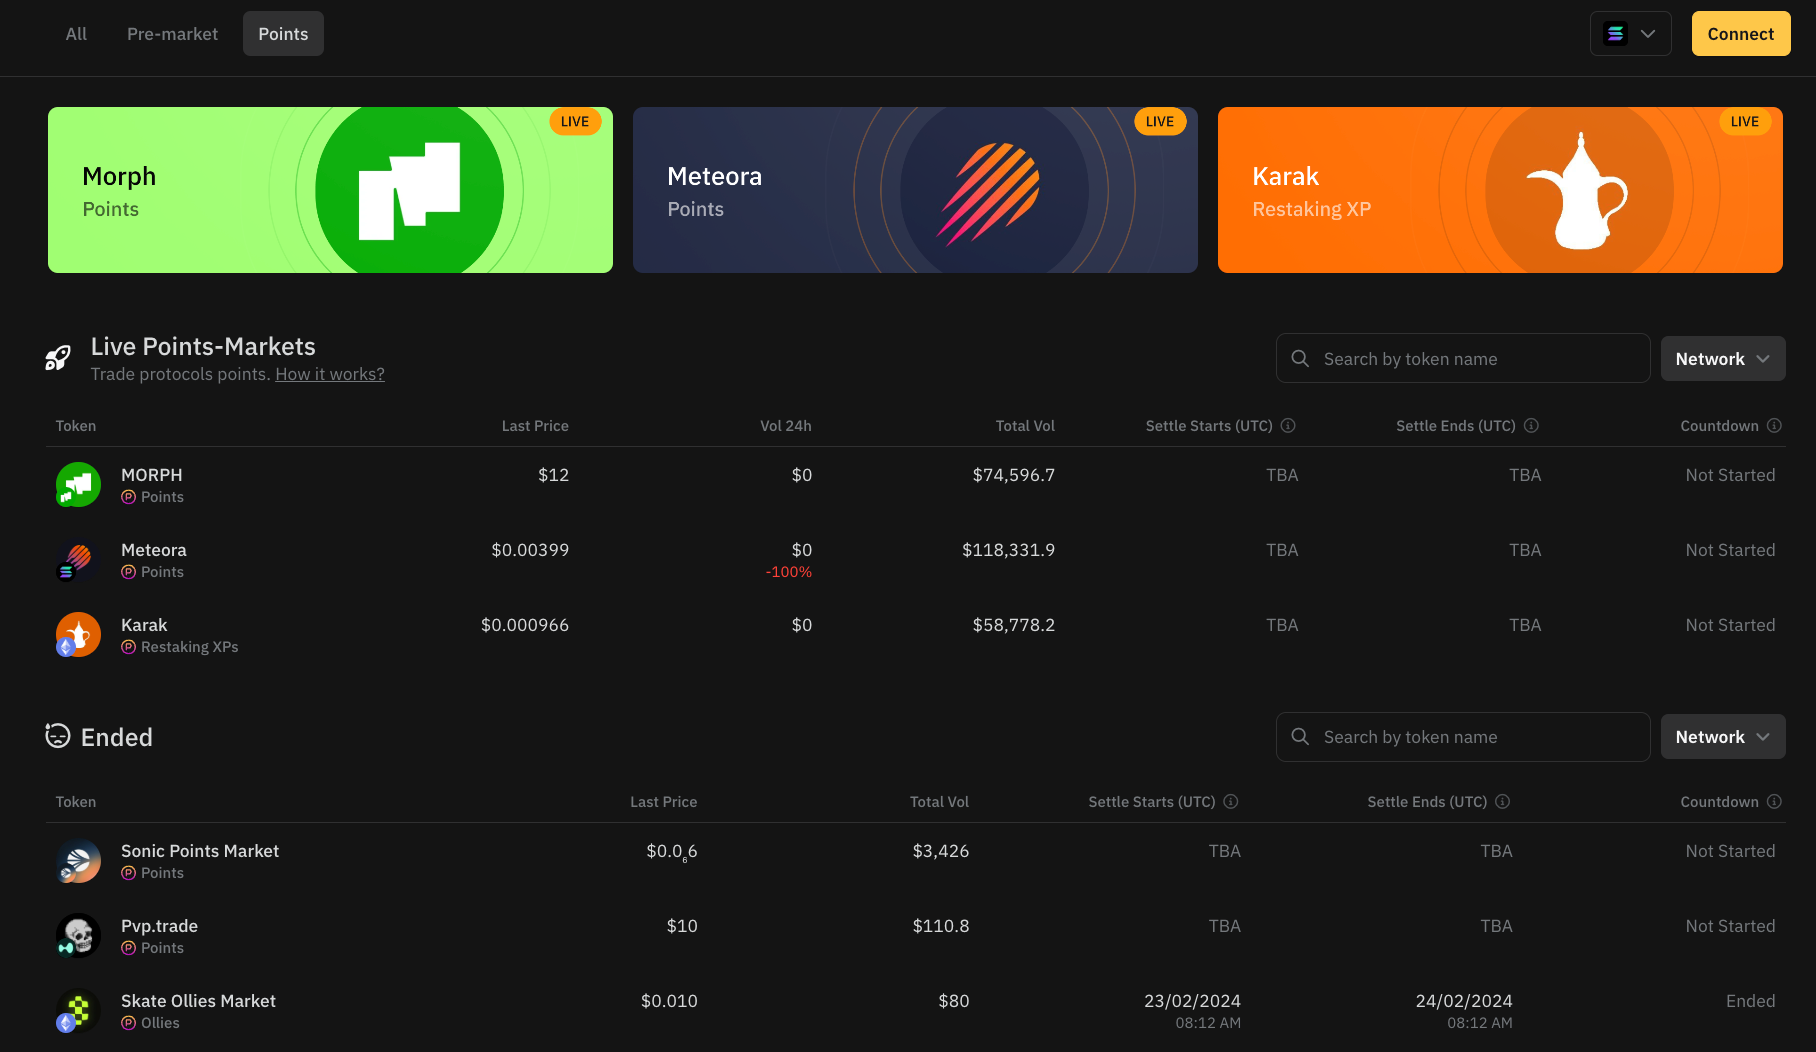This screenshot has height=1052, width=1816.
Task: Click the points badge icon under MORPH
Action: pos(128,497)
